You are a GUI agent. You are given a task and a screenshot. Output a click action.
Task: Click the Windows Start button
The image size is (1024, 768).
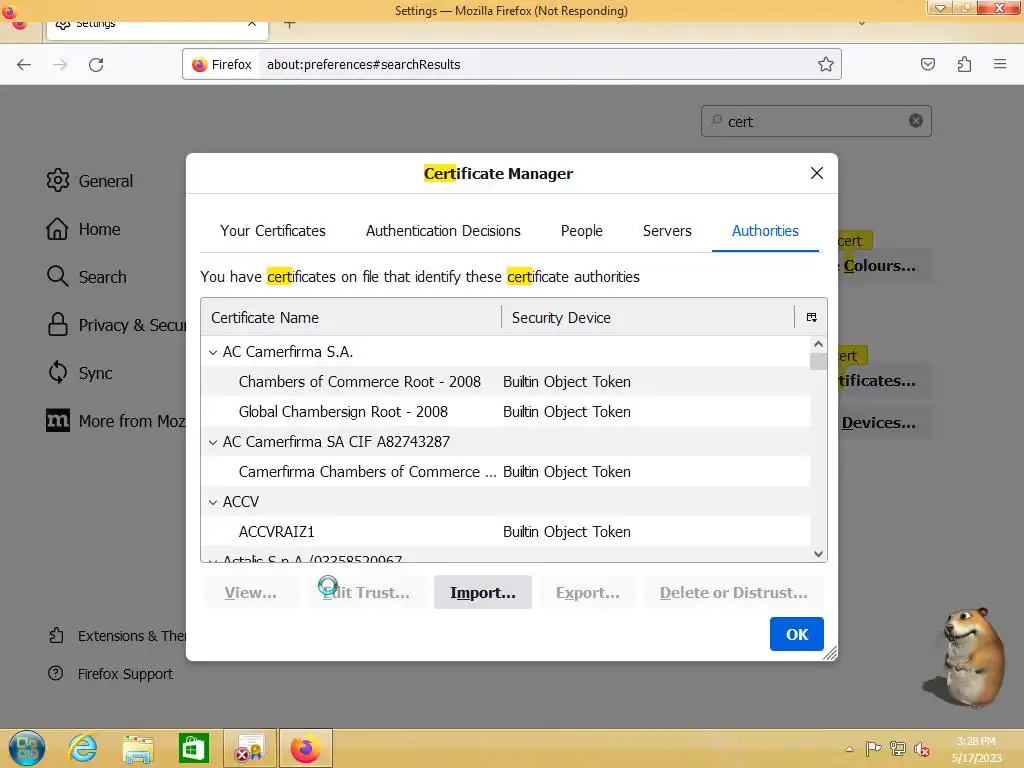(x=27, y=748)
